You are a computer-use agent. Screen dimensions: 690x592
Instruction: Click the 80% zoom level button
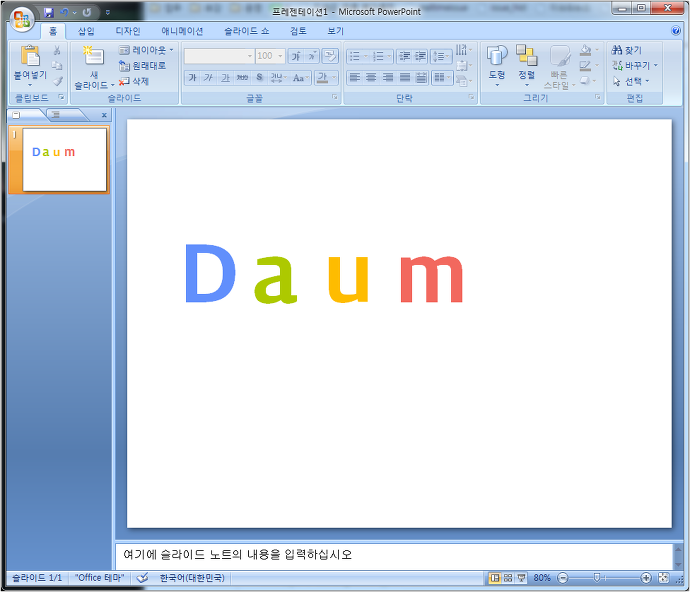pyautogui.click(x=542, y=578)
